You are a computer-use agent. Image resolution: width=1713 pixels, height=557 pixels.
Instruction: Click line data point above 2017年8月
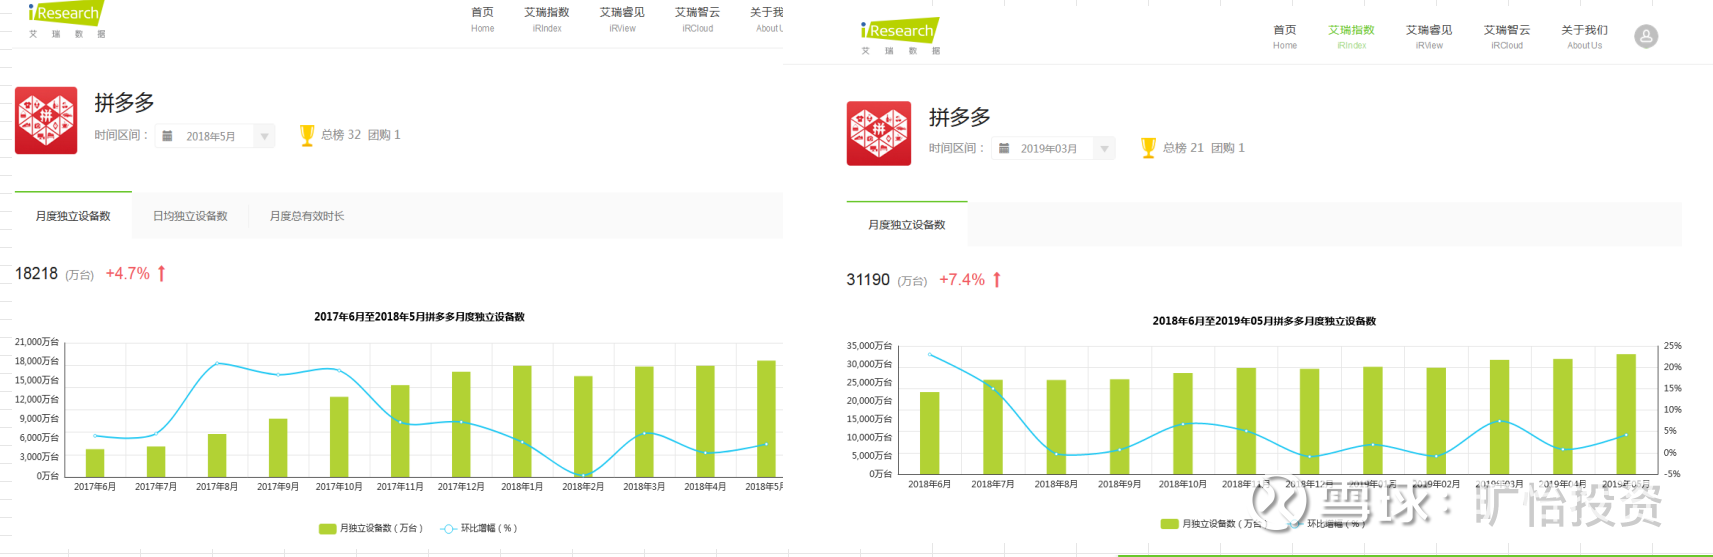click(x=218, y=363)
